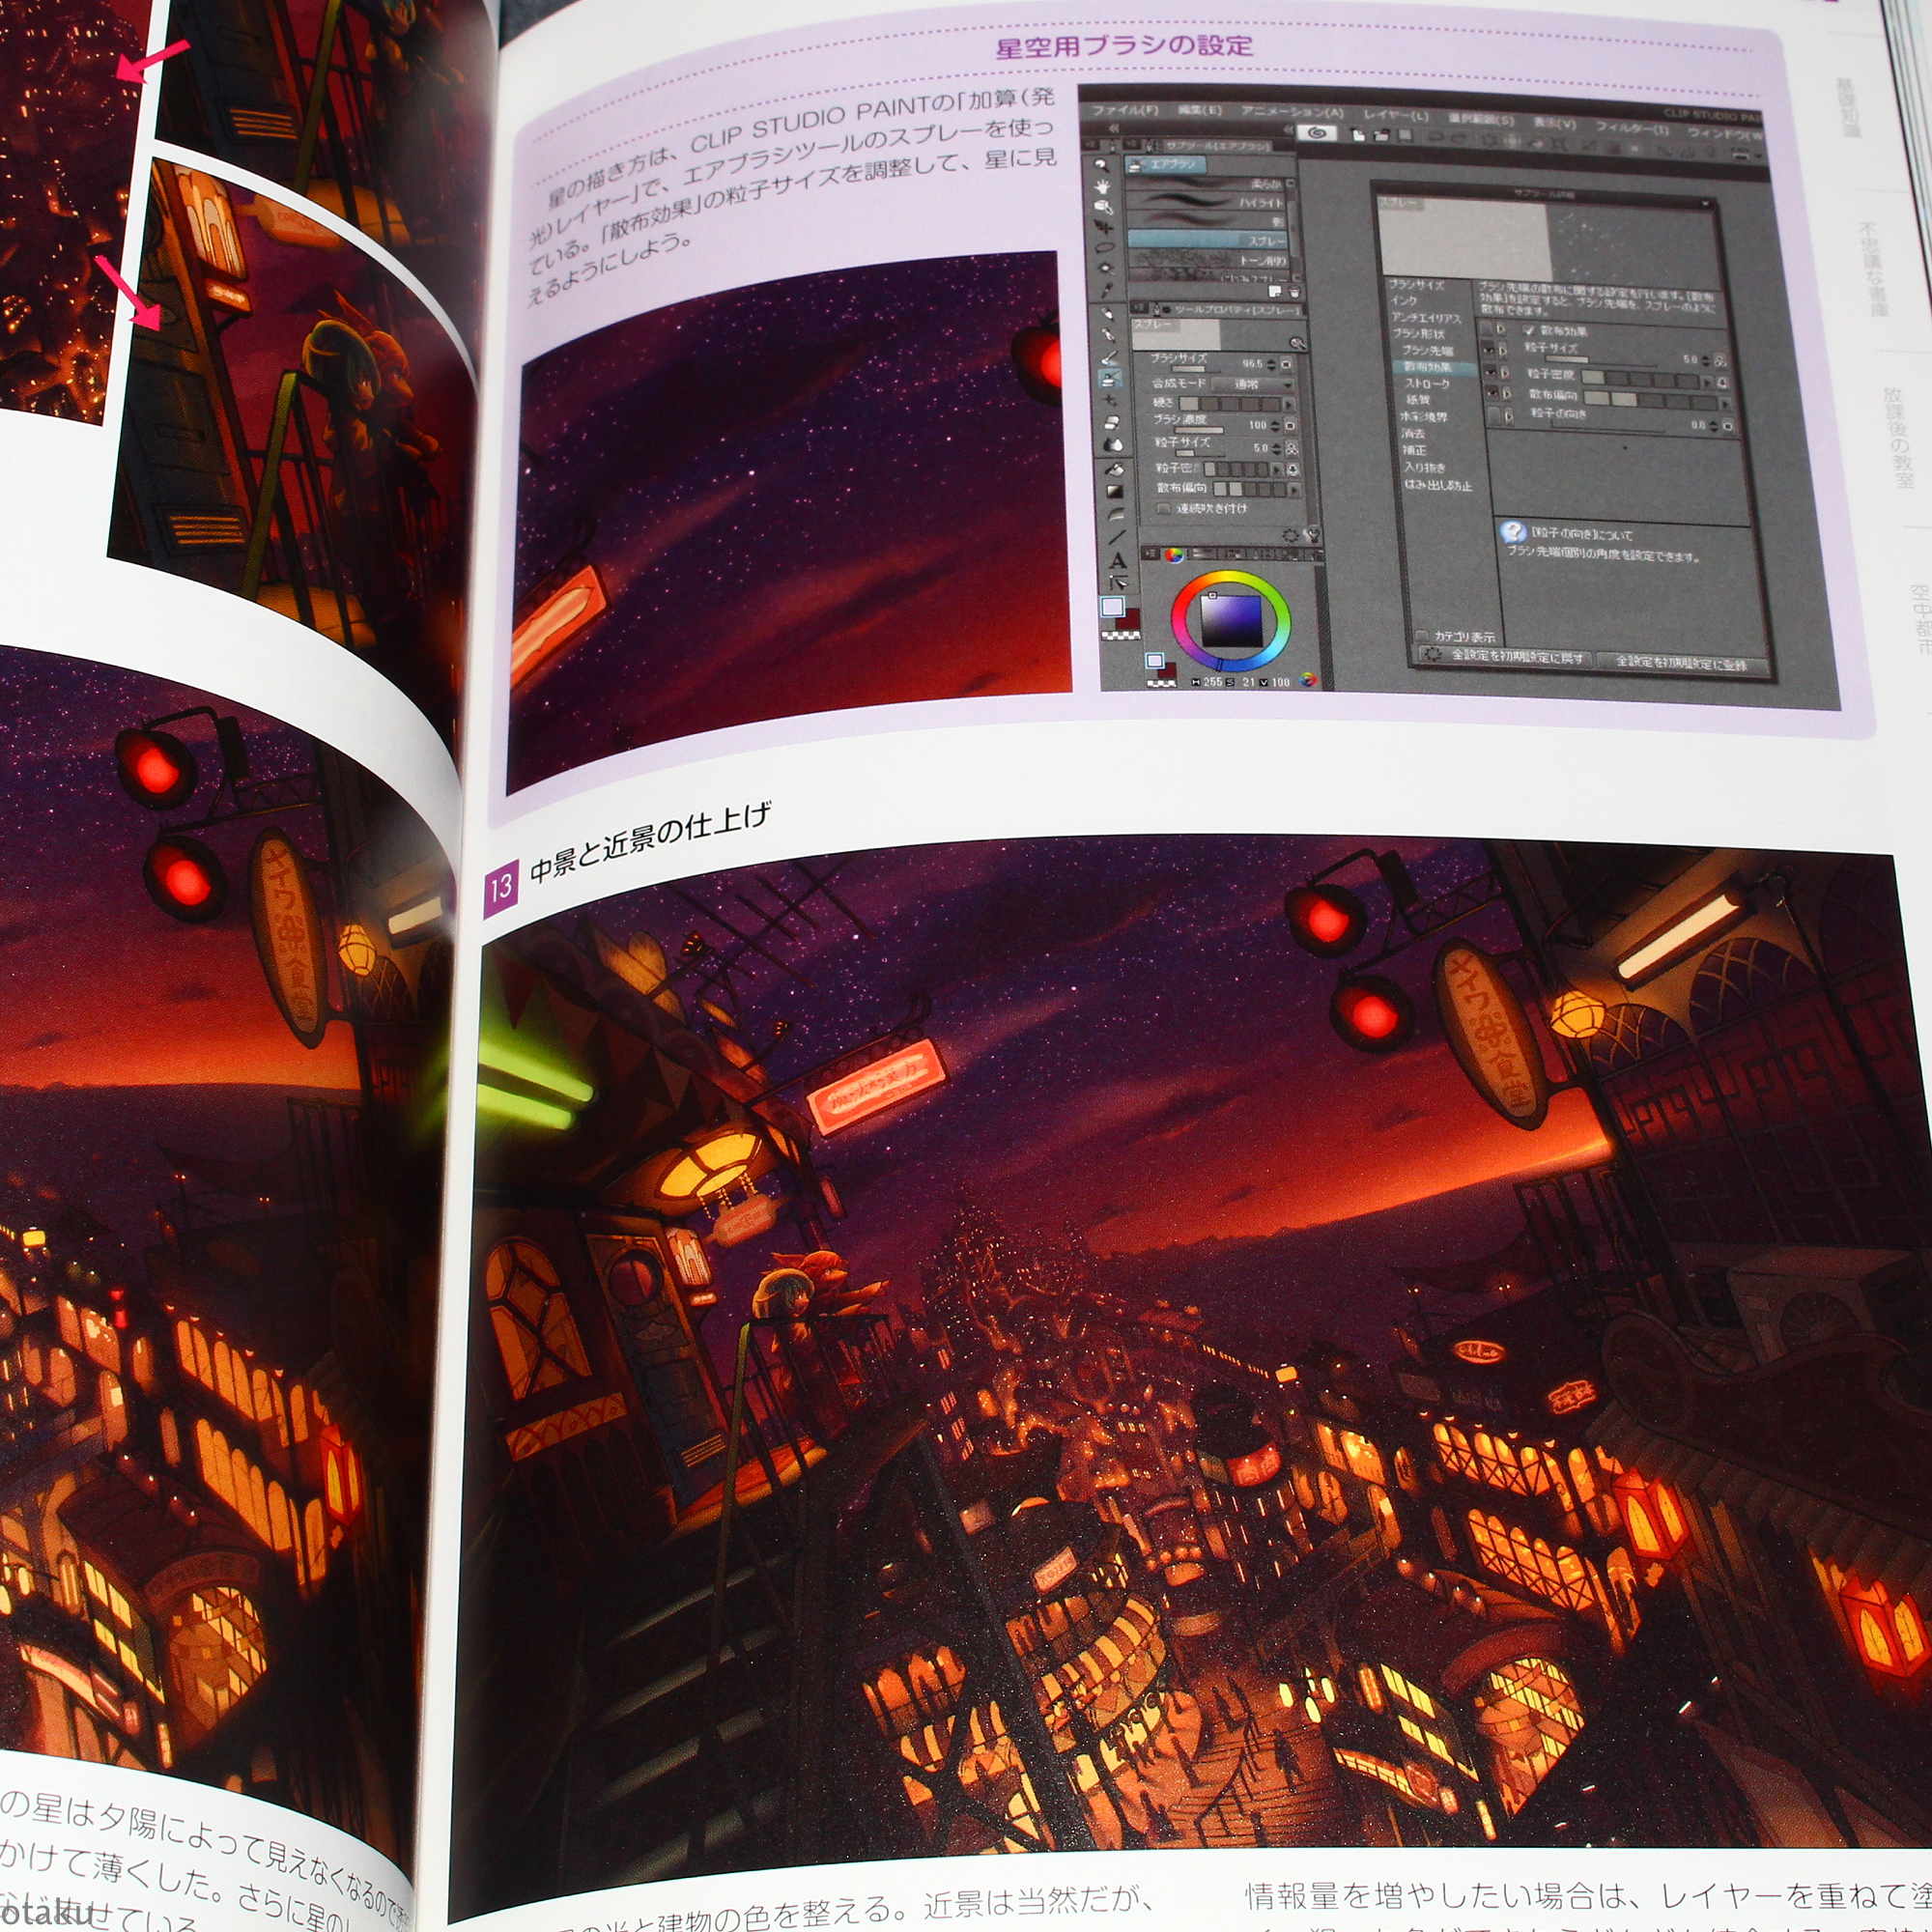Click the New file toolbar icon
The height and width of the screenshot is (1932, 1932).
(x=1359, y=135)
